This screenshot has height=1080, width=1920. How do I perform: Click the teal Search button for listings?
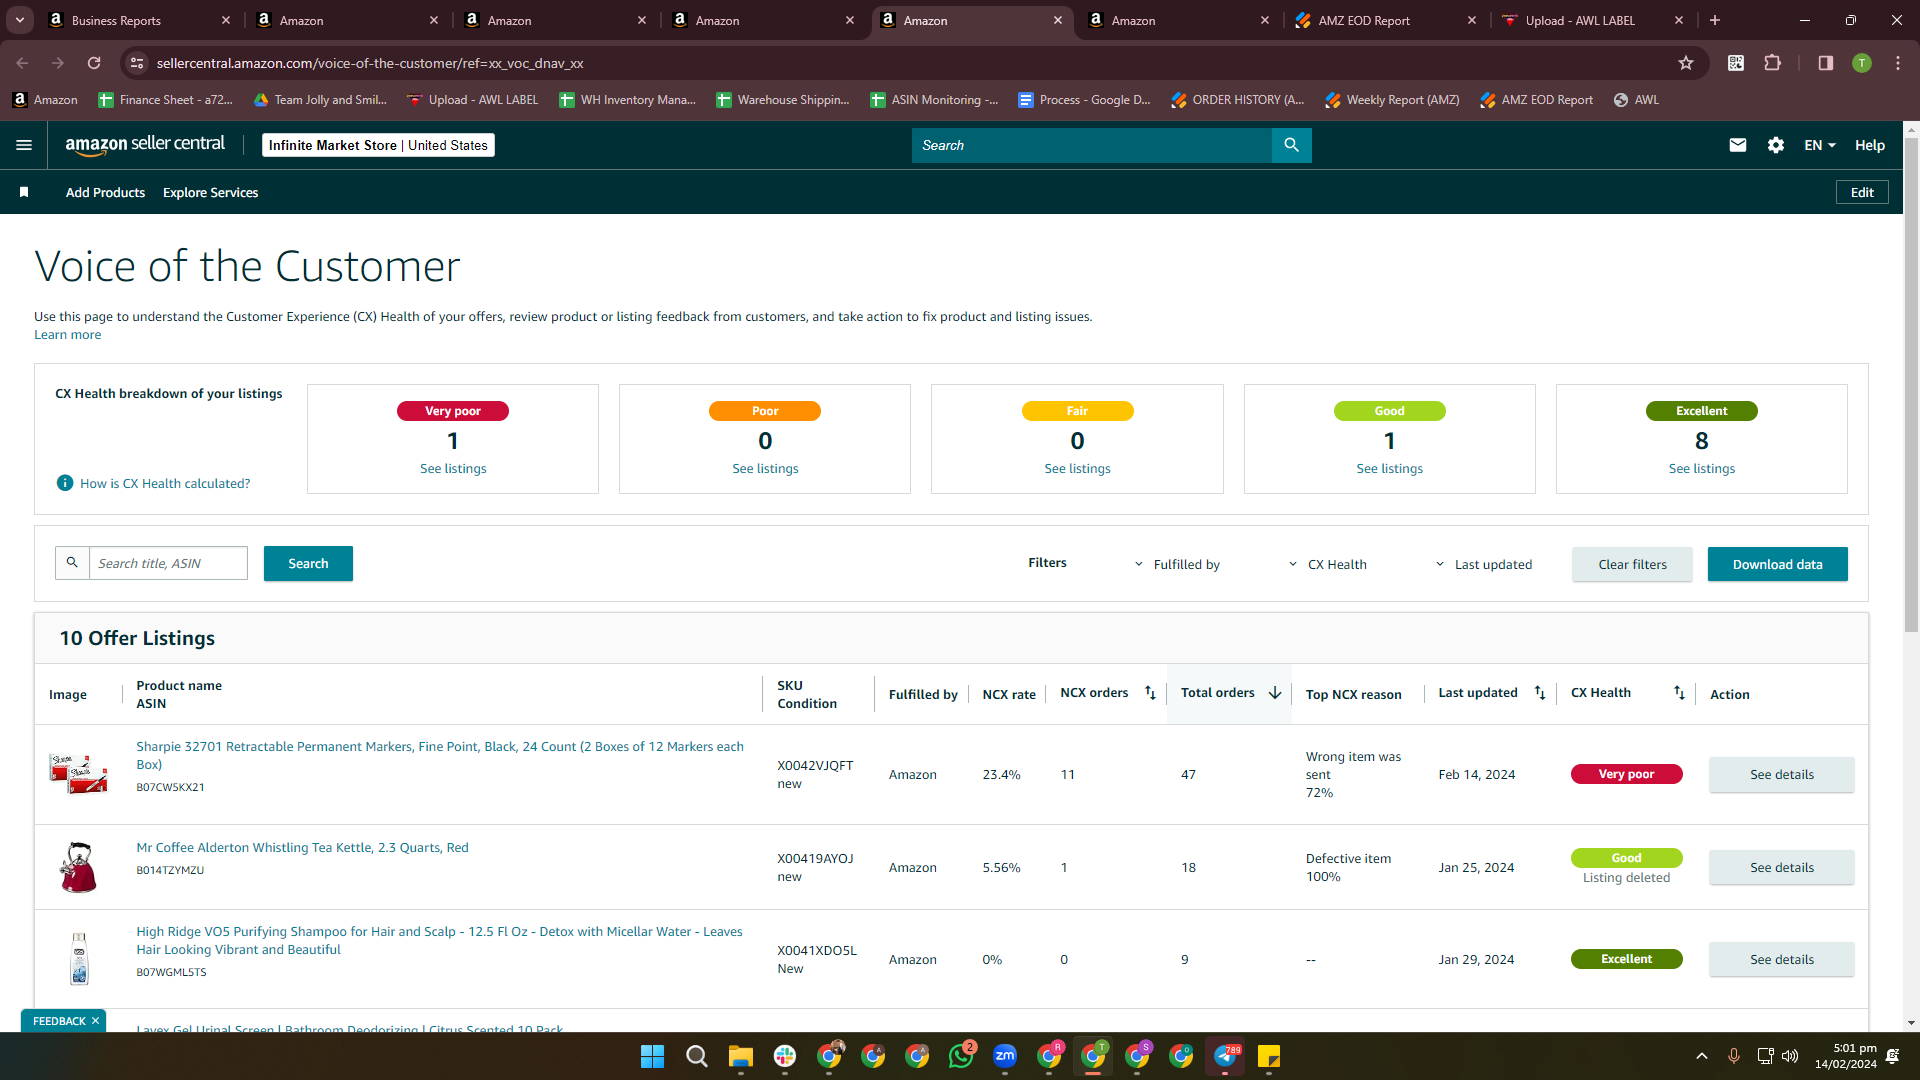[308, 563]
